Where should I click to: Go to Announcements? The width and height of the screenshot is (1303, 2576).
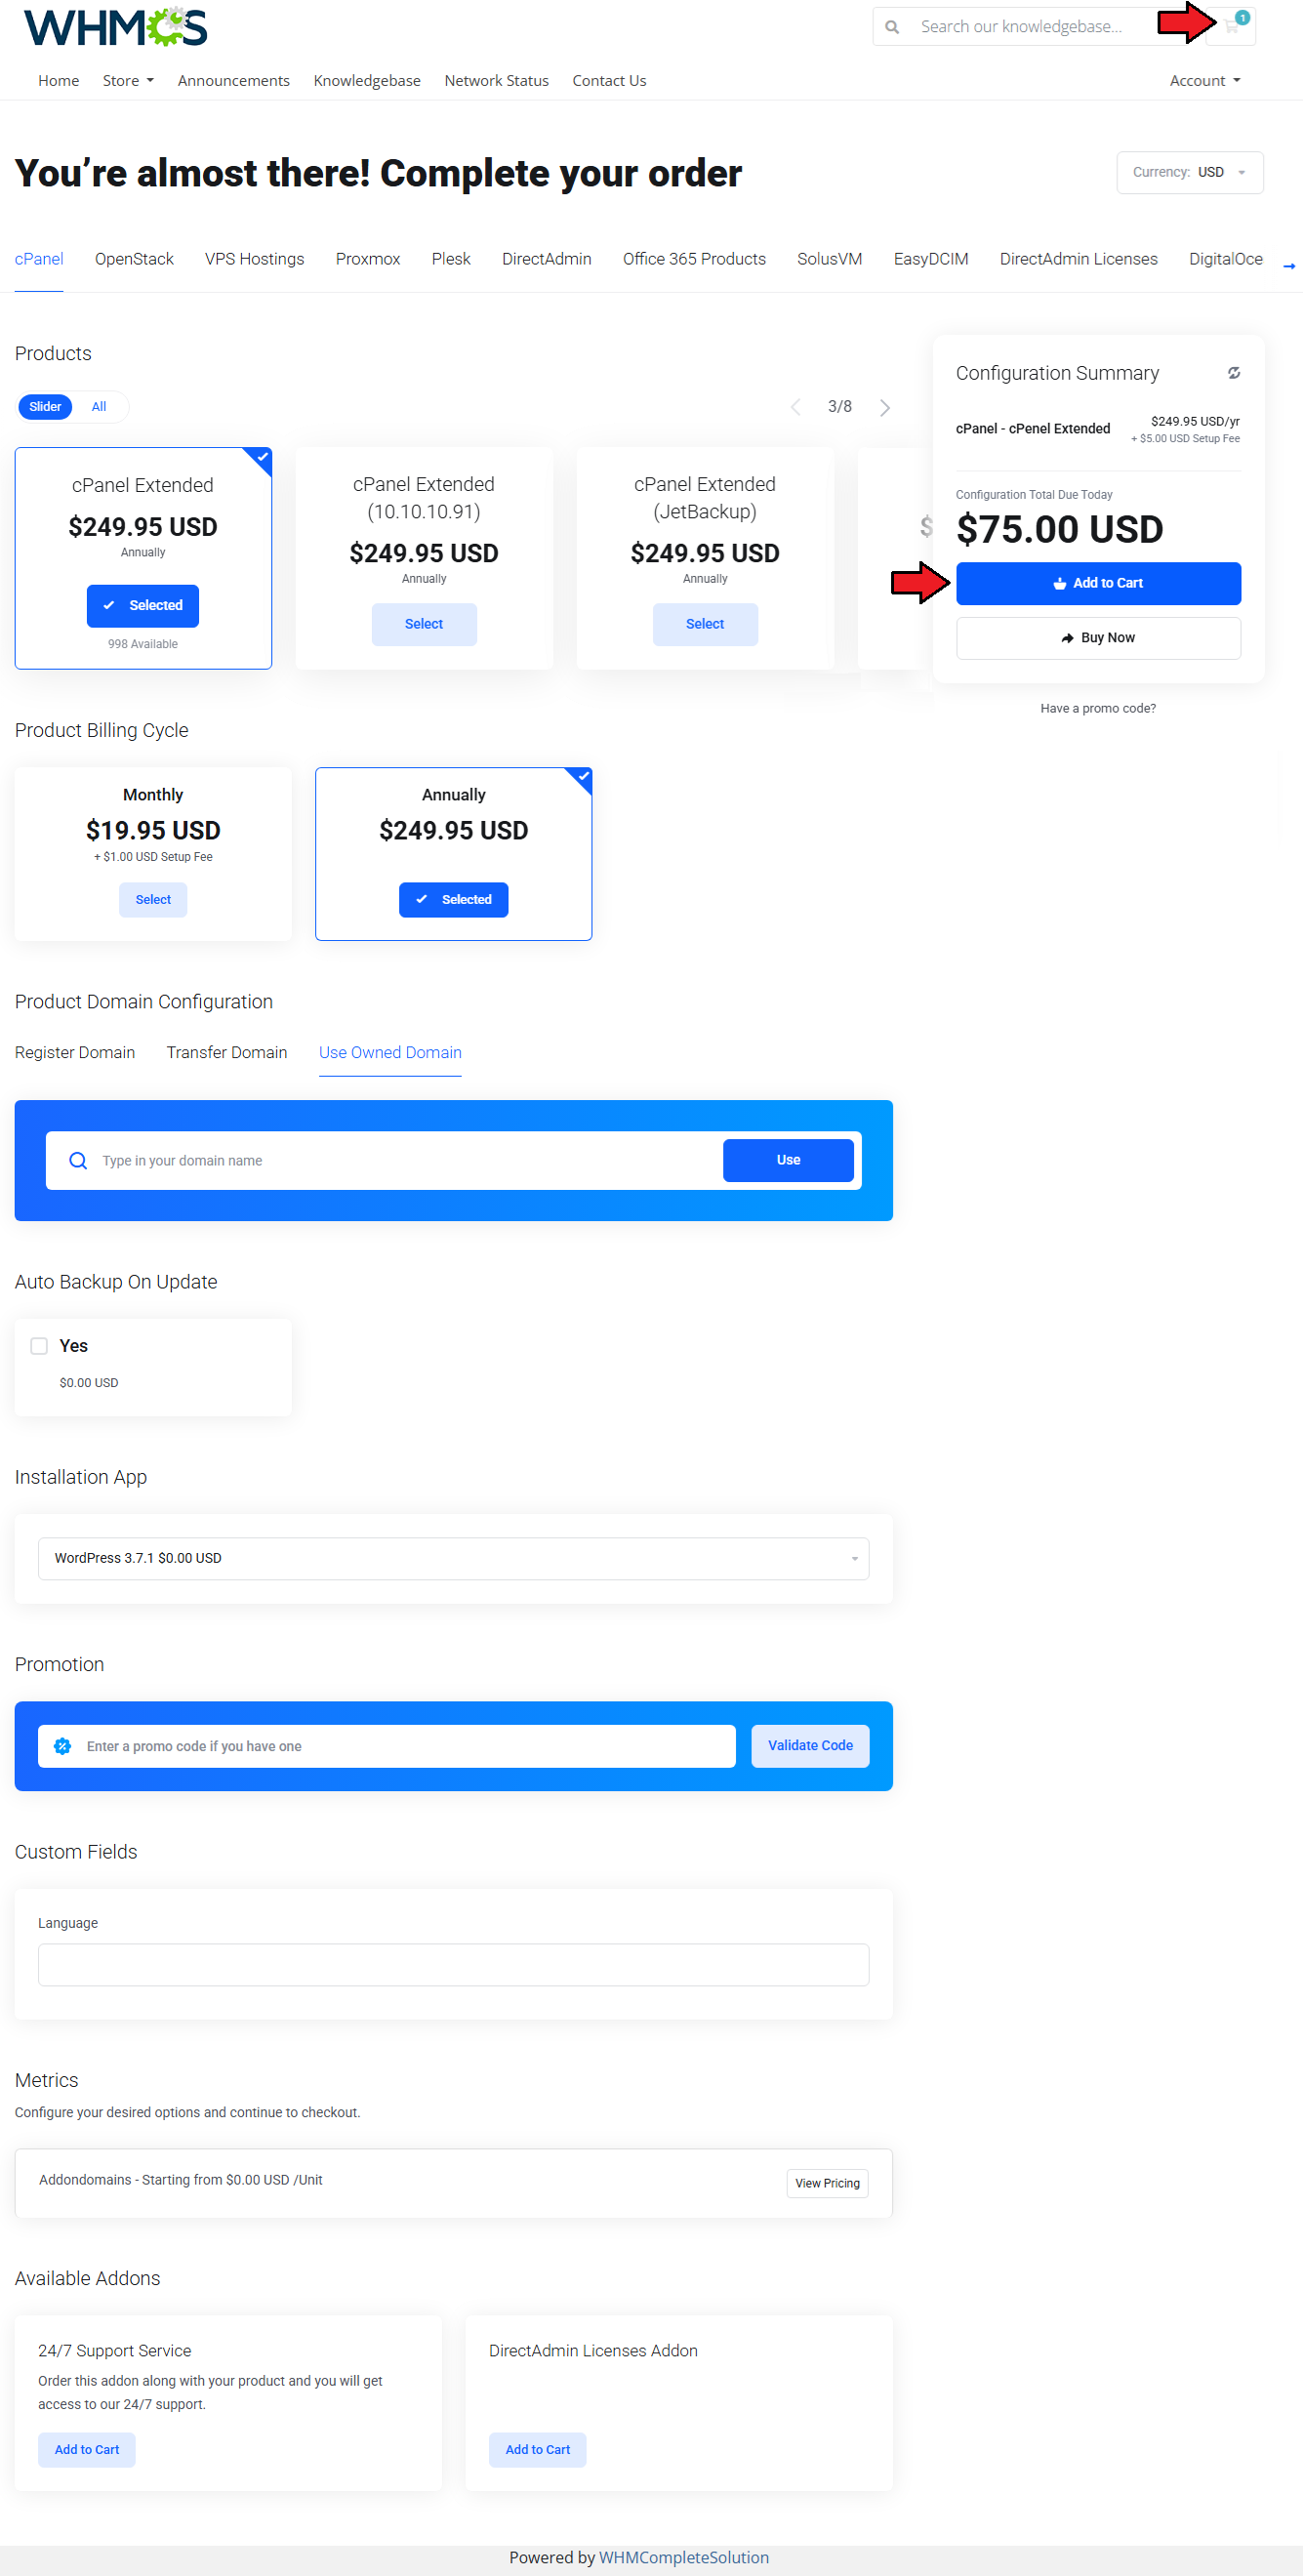pos(234,81)
